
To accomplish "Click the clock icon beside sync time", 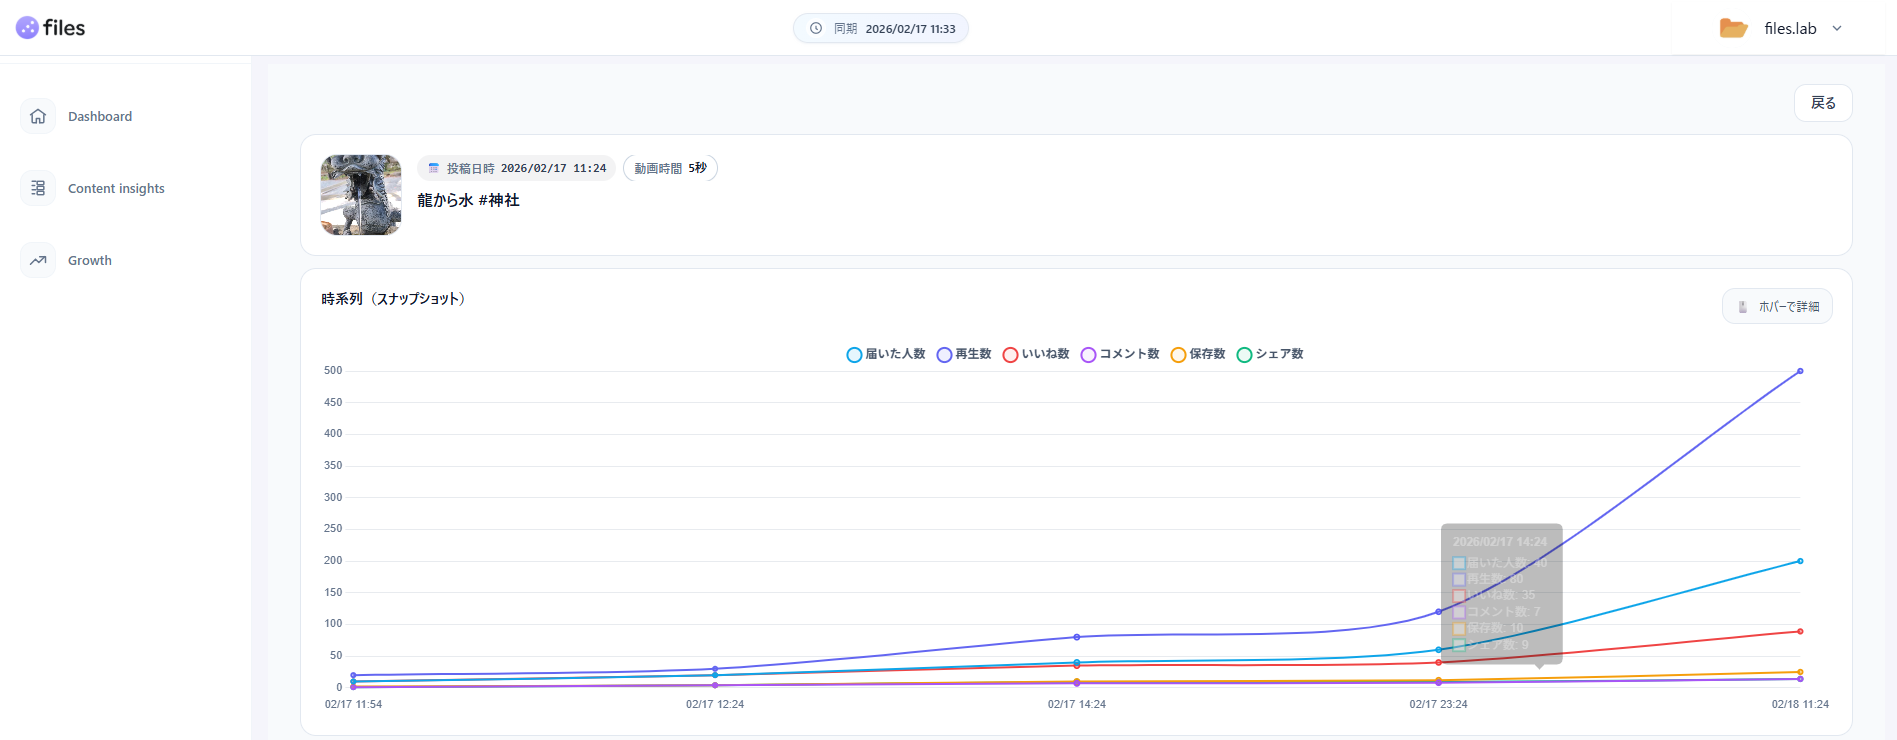I will coord(816,28).
